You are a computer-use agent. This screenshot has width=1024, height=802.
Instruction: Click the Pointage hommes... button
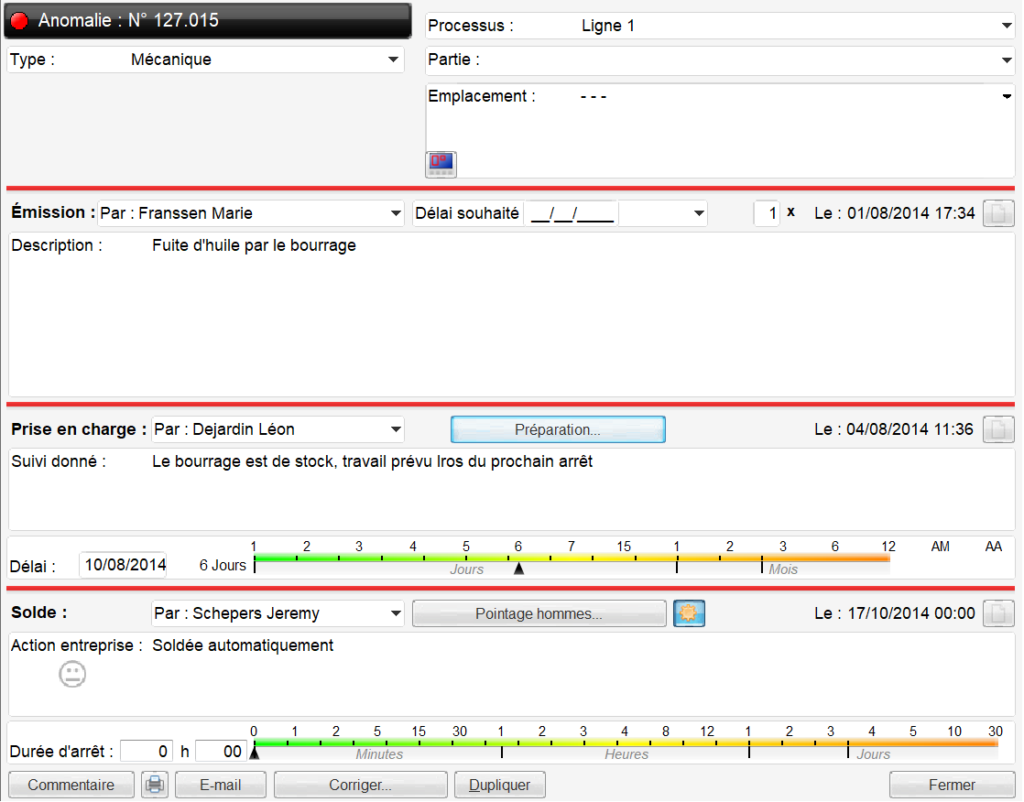(x=539, y=613)
